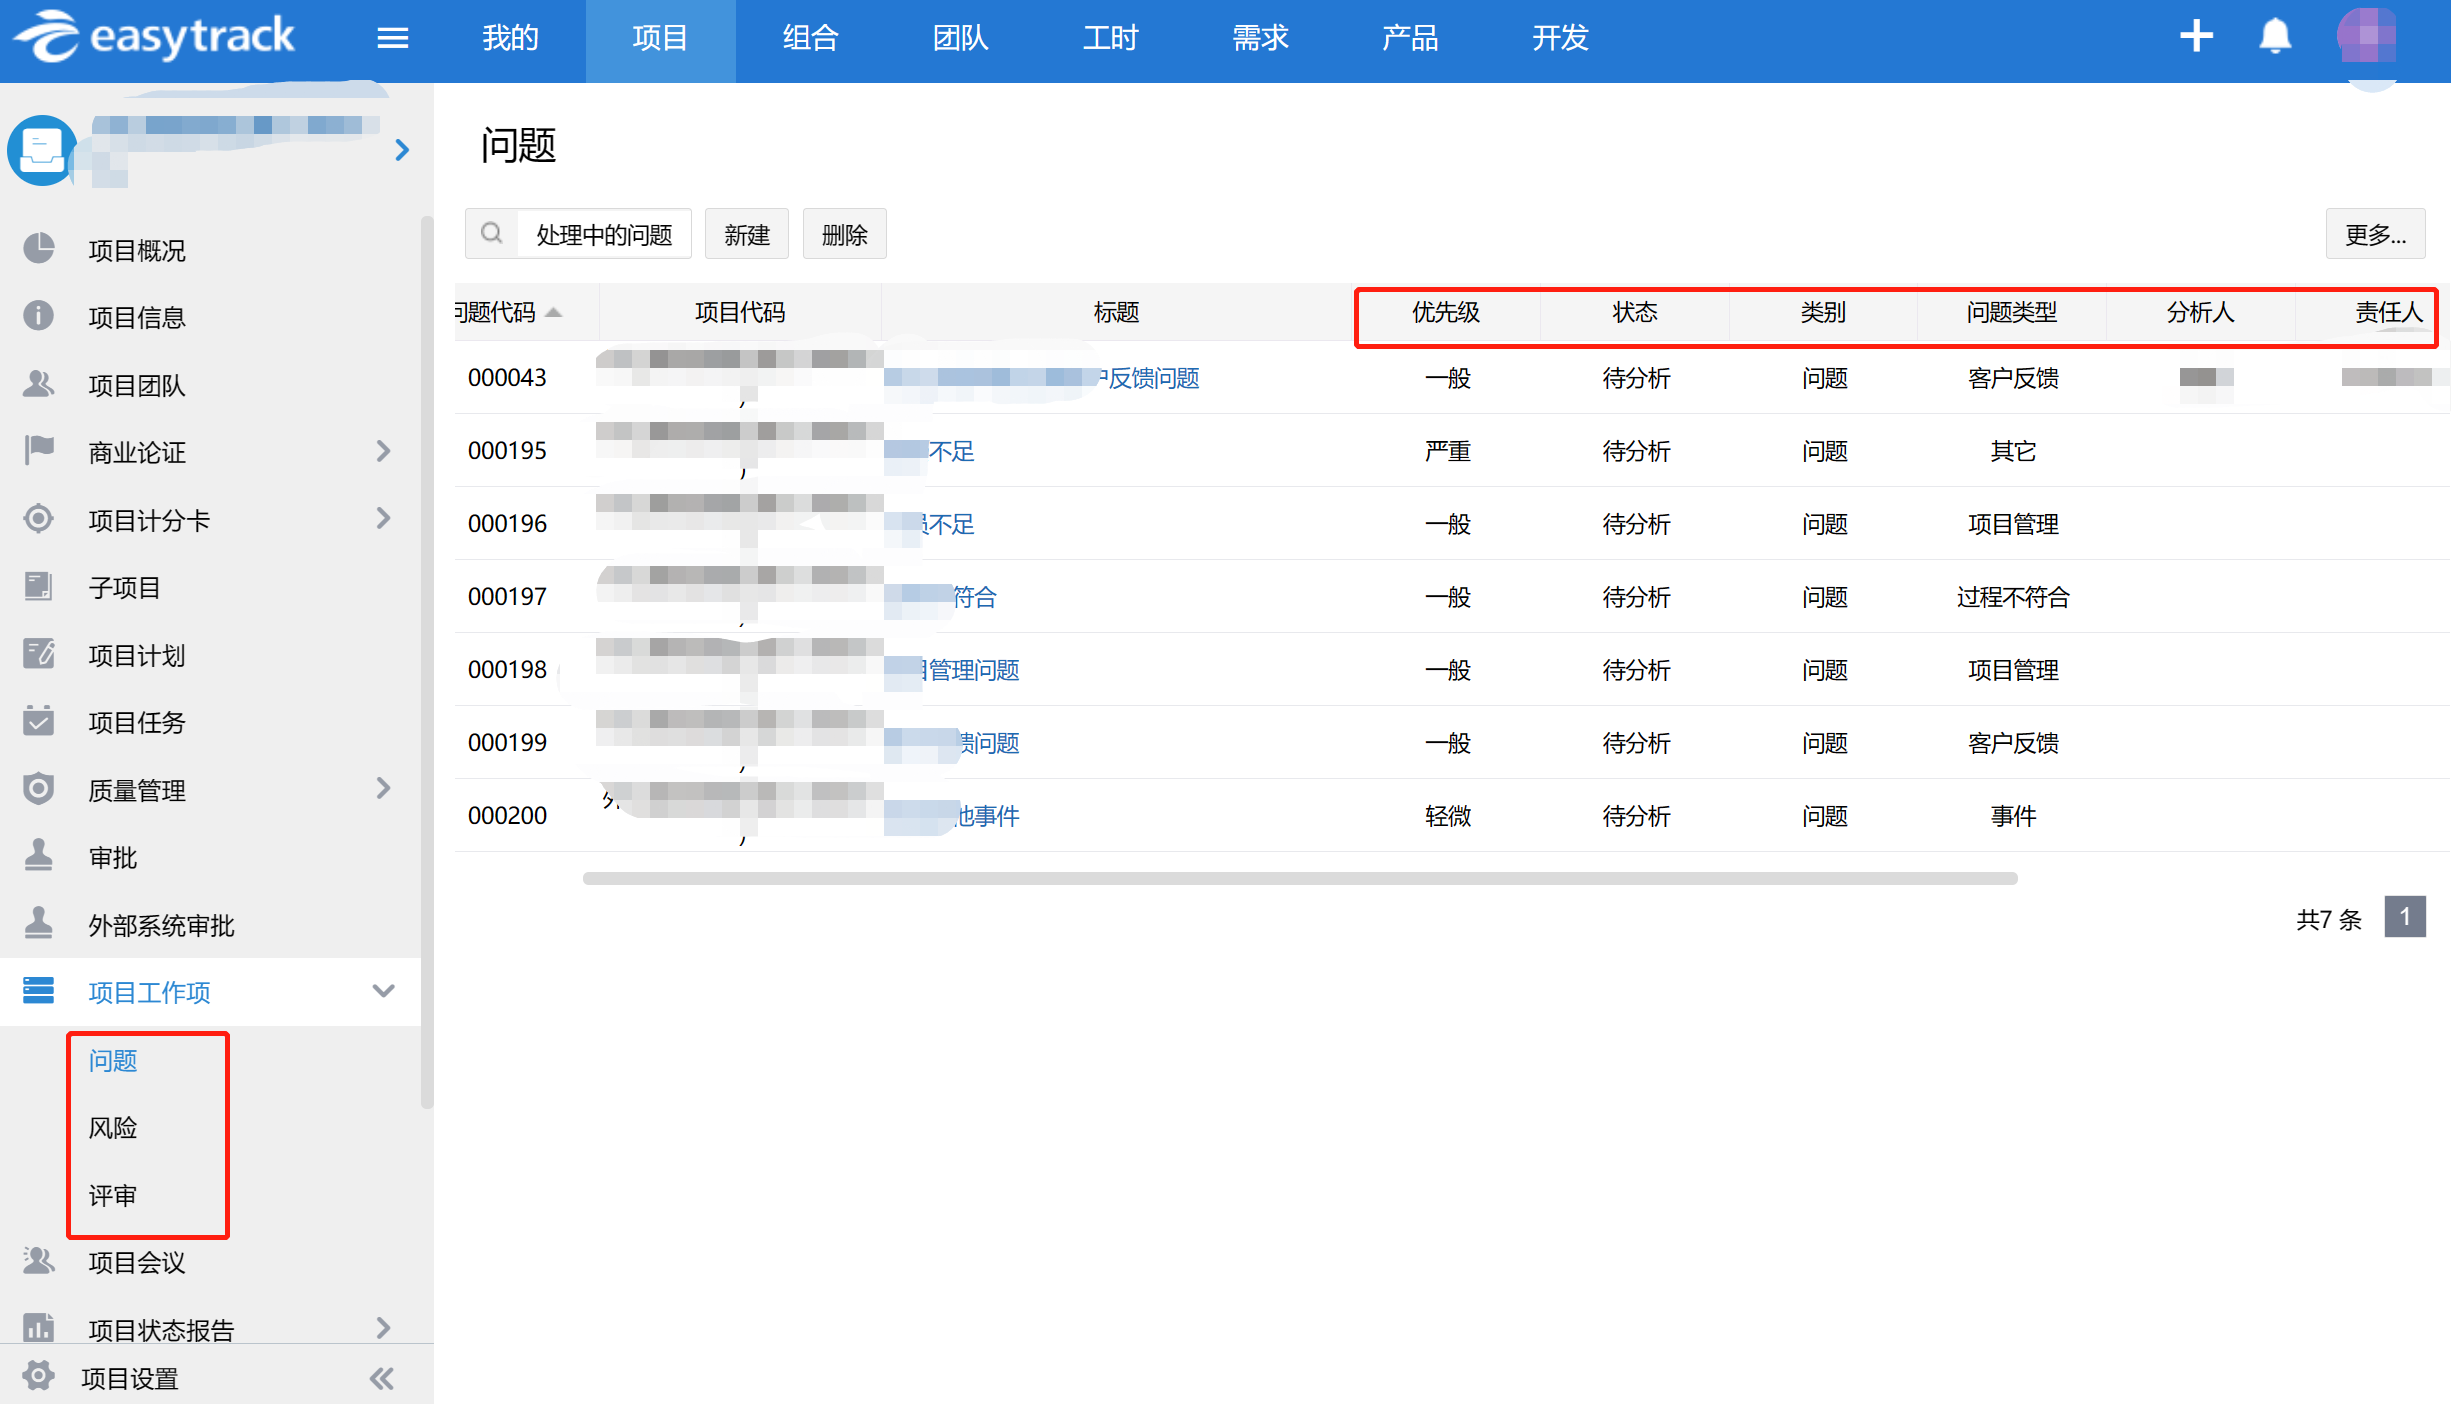
Task: Select 风险 under 项目工作项
Action: tap(112, 1128)
